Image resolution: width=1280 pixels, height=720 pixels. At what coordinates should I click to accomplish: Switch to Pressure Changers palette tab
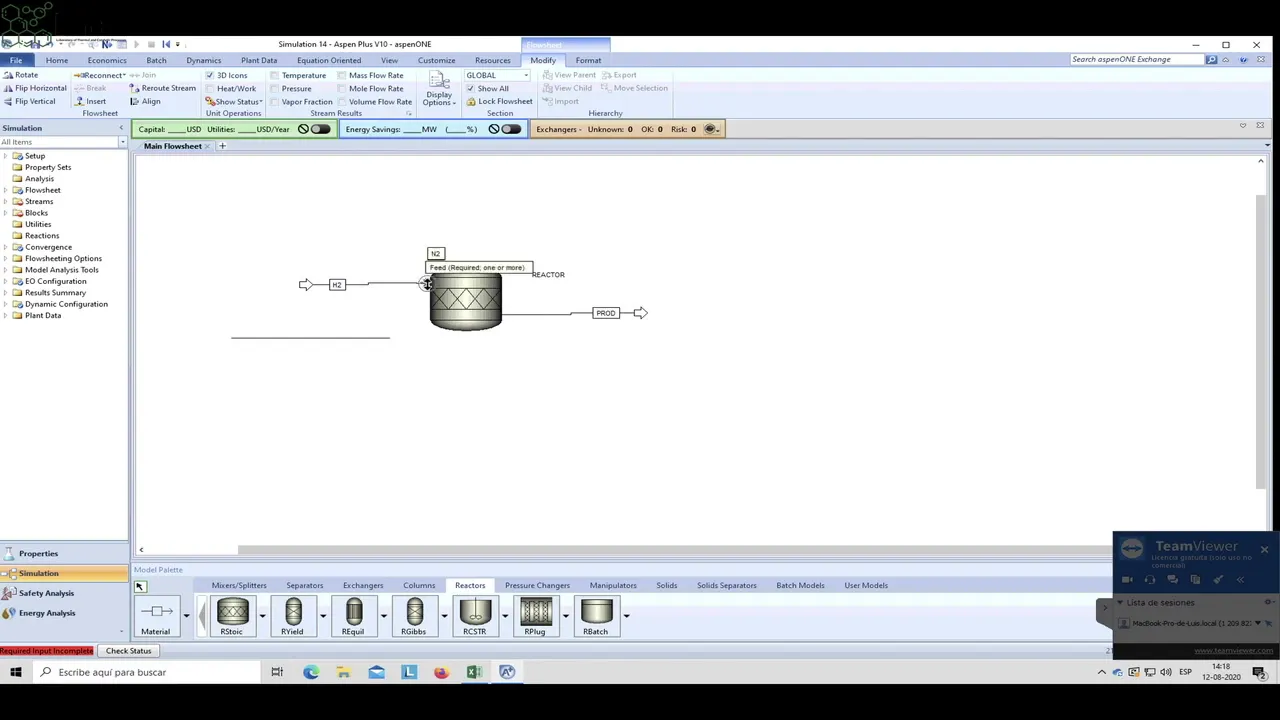click(x=537, y=585)
